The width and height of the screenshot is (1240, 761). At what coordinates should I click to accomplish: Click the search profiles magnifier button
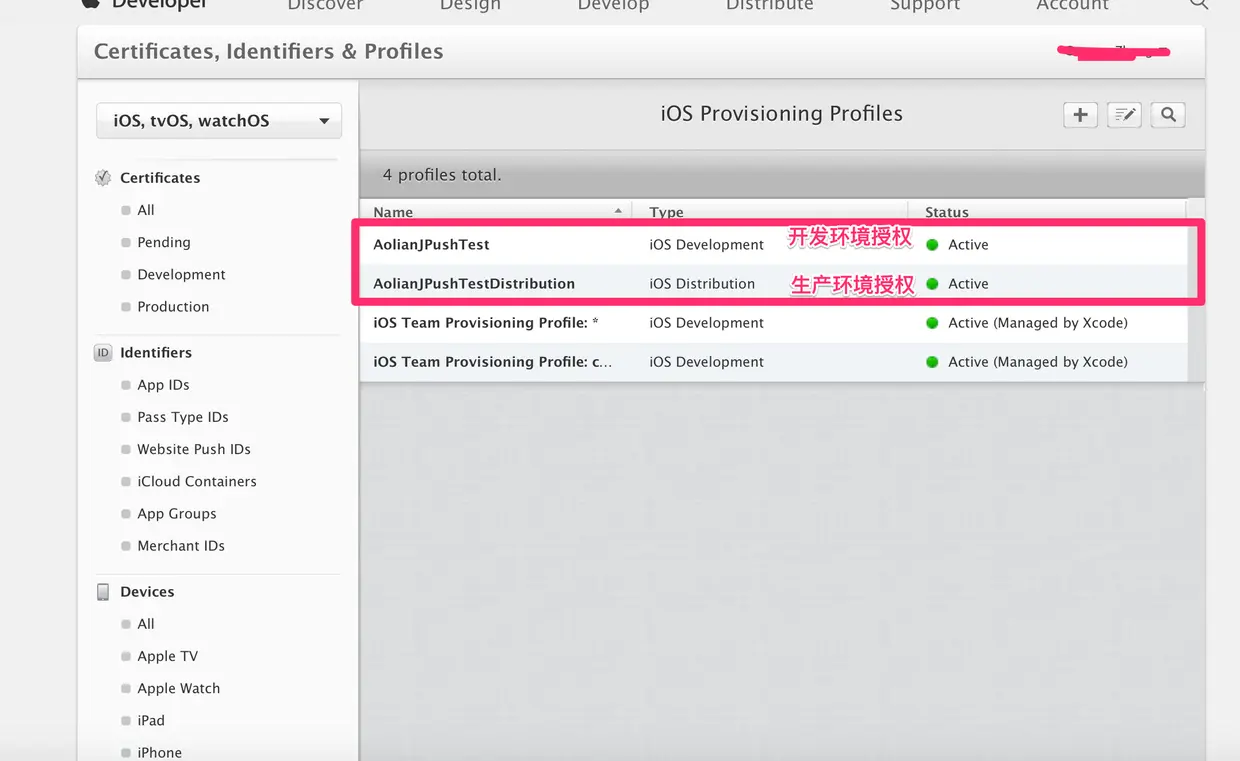pos(1168,115)
